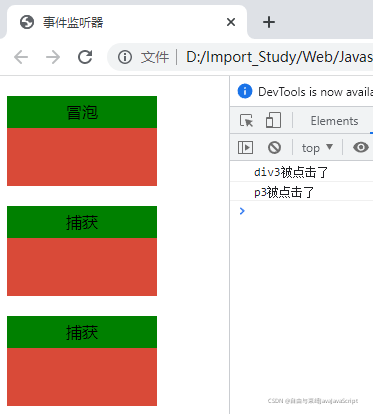Screen dimensions: 373x414
Task: Click the browser back arrow
Action: pos(21,57)
